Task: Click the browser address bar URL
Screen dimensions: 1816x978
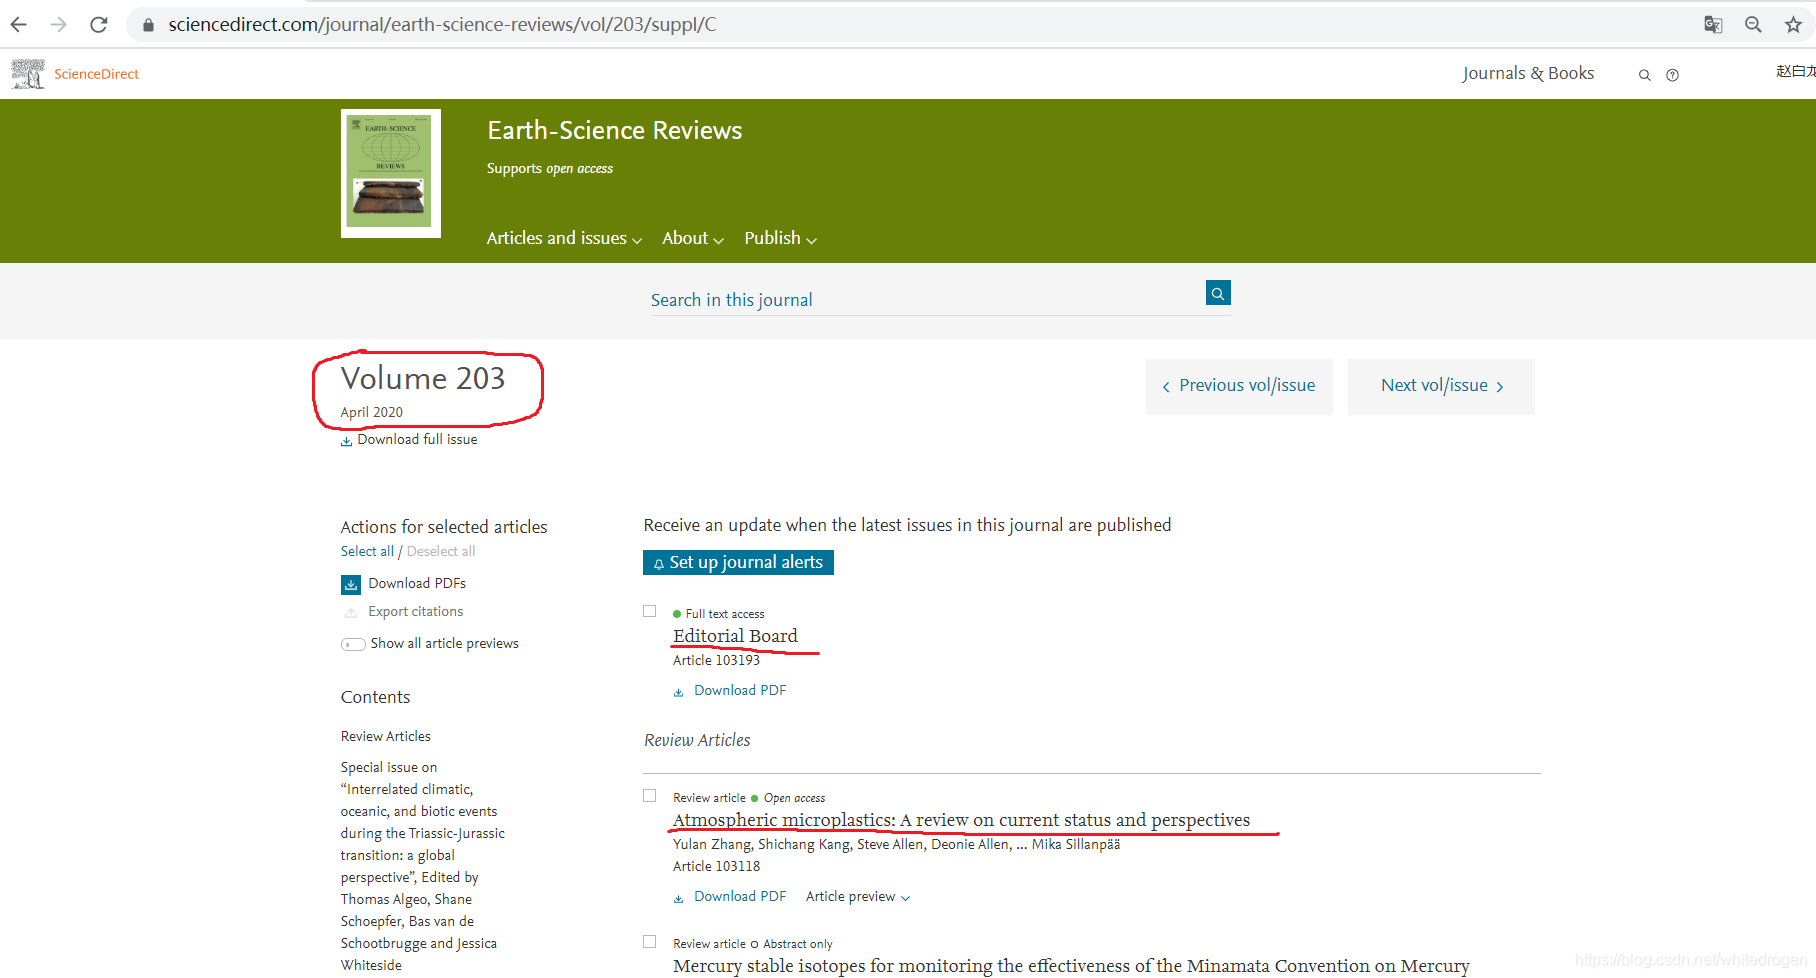Action: (x=442, y=25)
